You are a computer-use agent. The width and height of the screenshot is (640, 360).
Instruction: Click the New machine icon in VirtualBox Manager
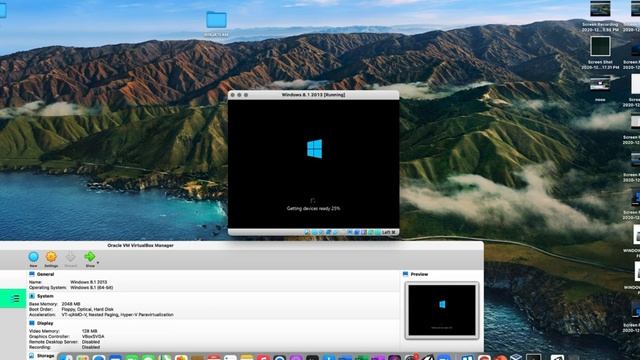click(x=33, y=257)
